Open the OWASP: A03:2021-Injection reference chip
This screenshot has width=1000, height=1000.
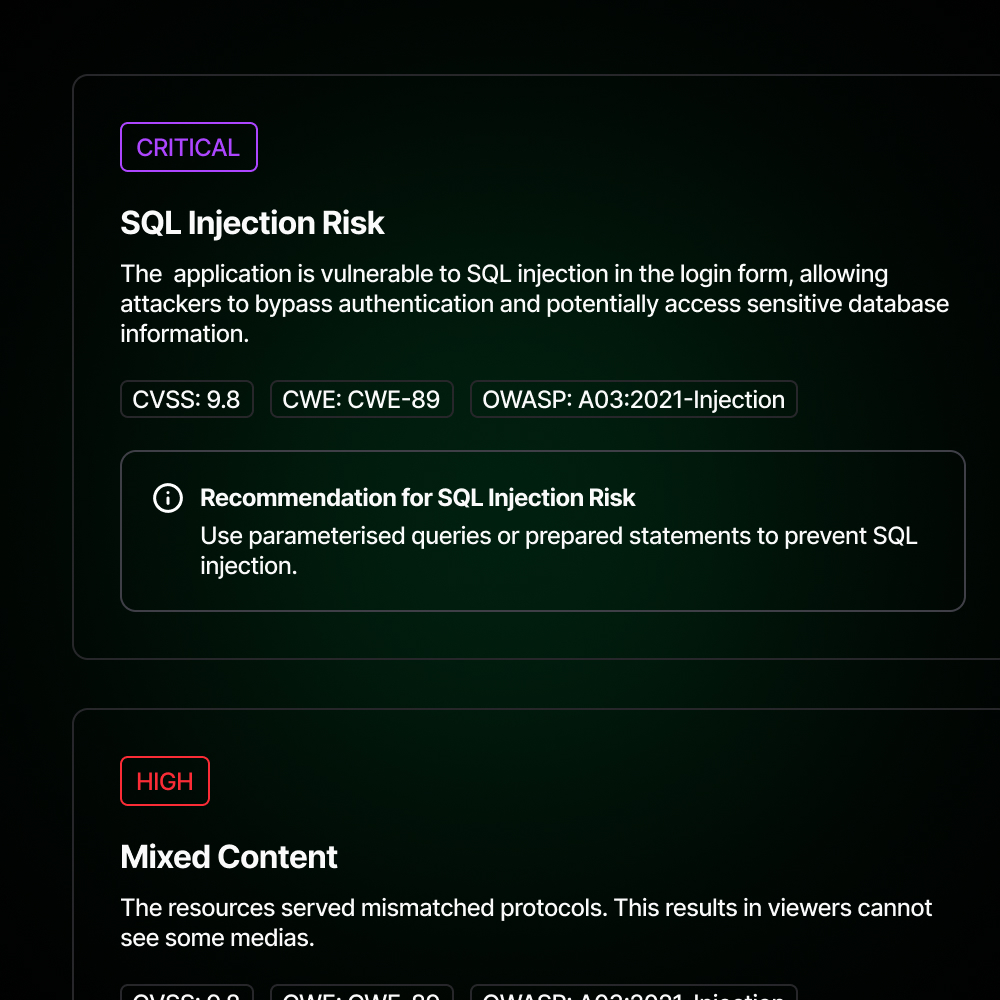click(633, 399)
